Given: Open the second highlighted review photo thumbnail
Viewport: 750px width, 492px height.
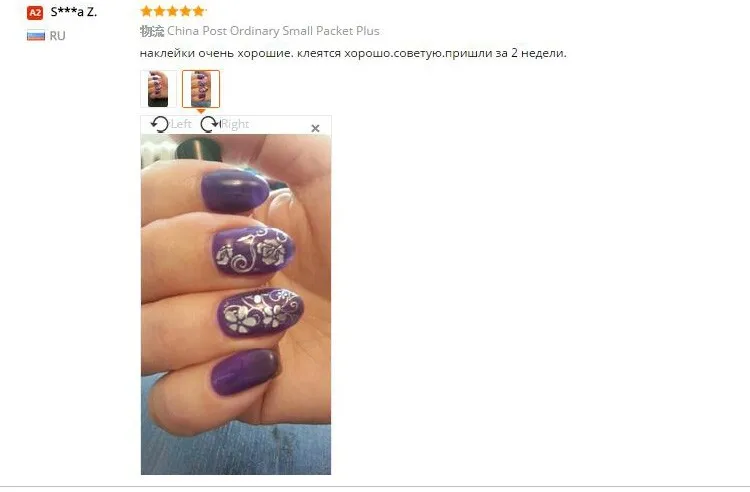Looking at the screenshot, I should click(201, 89).
